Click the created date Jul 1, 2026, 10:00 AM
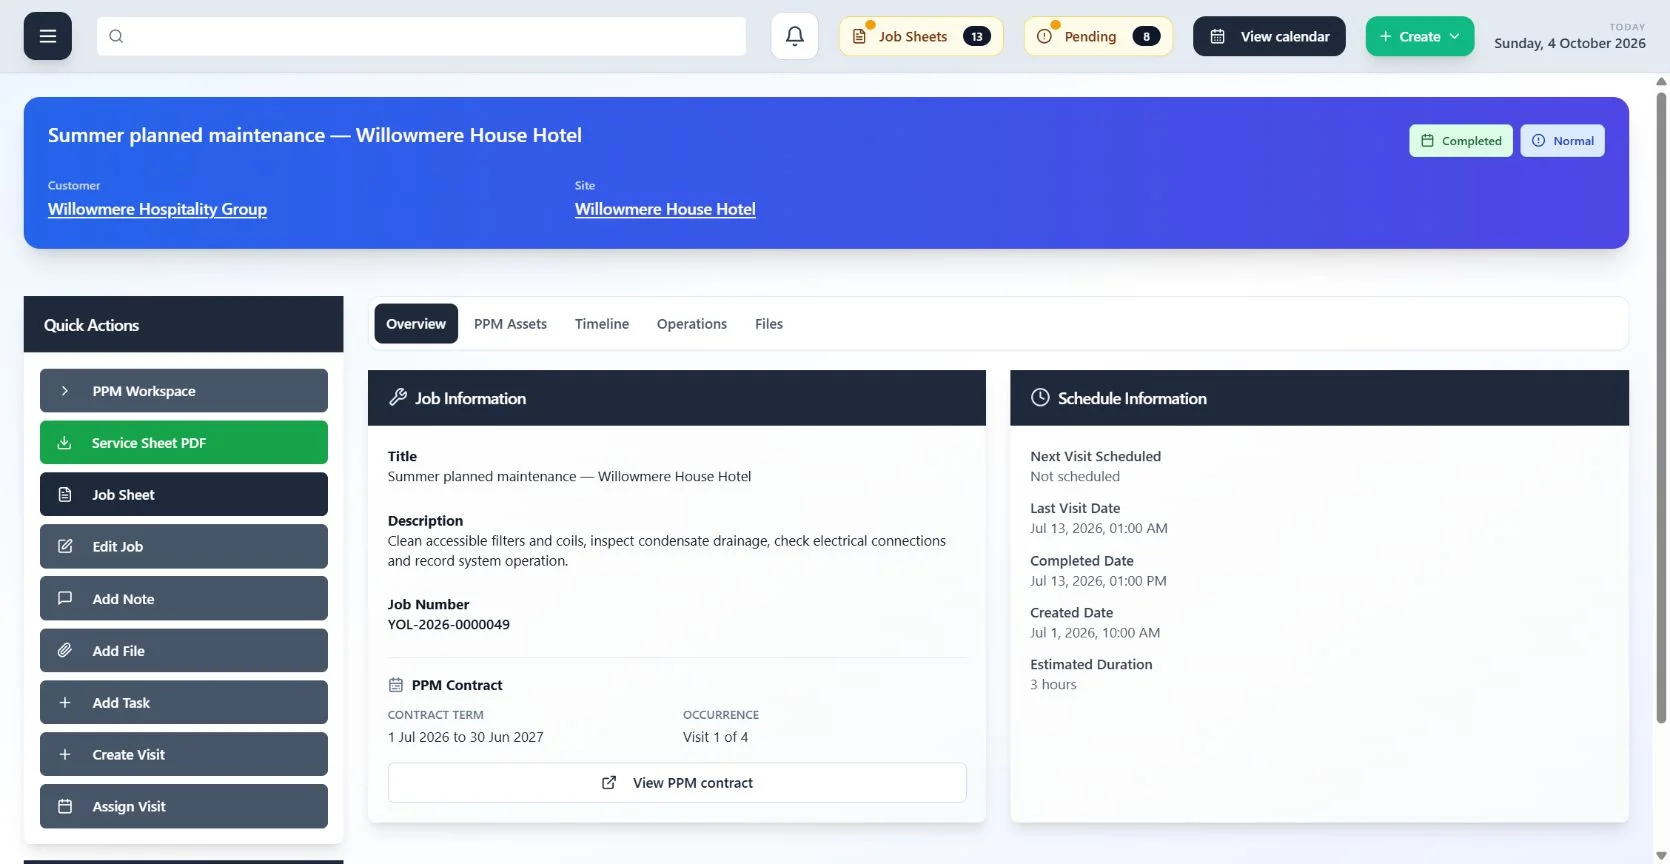The width and height of the screenshot is (1670, 864). pyautogui.click(x=1095, y=633)
